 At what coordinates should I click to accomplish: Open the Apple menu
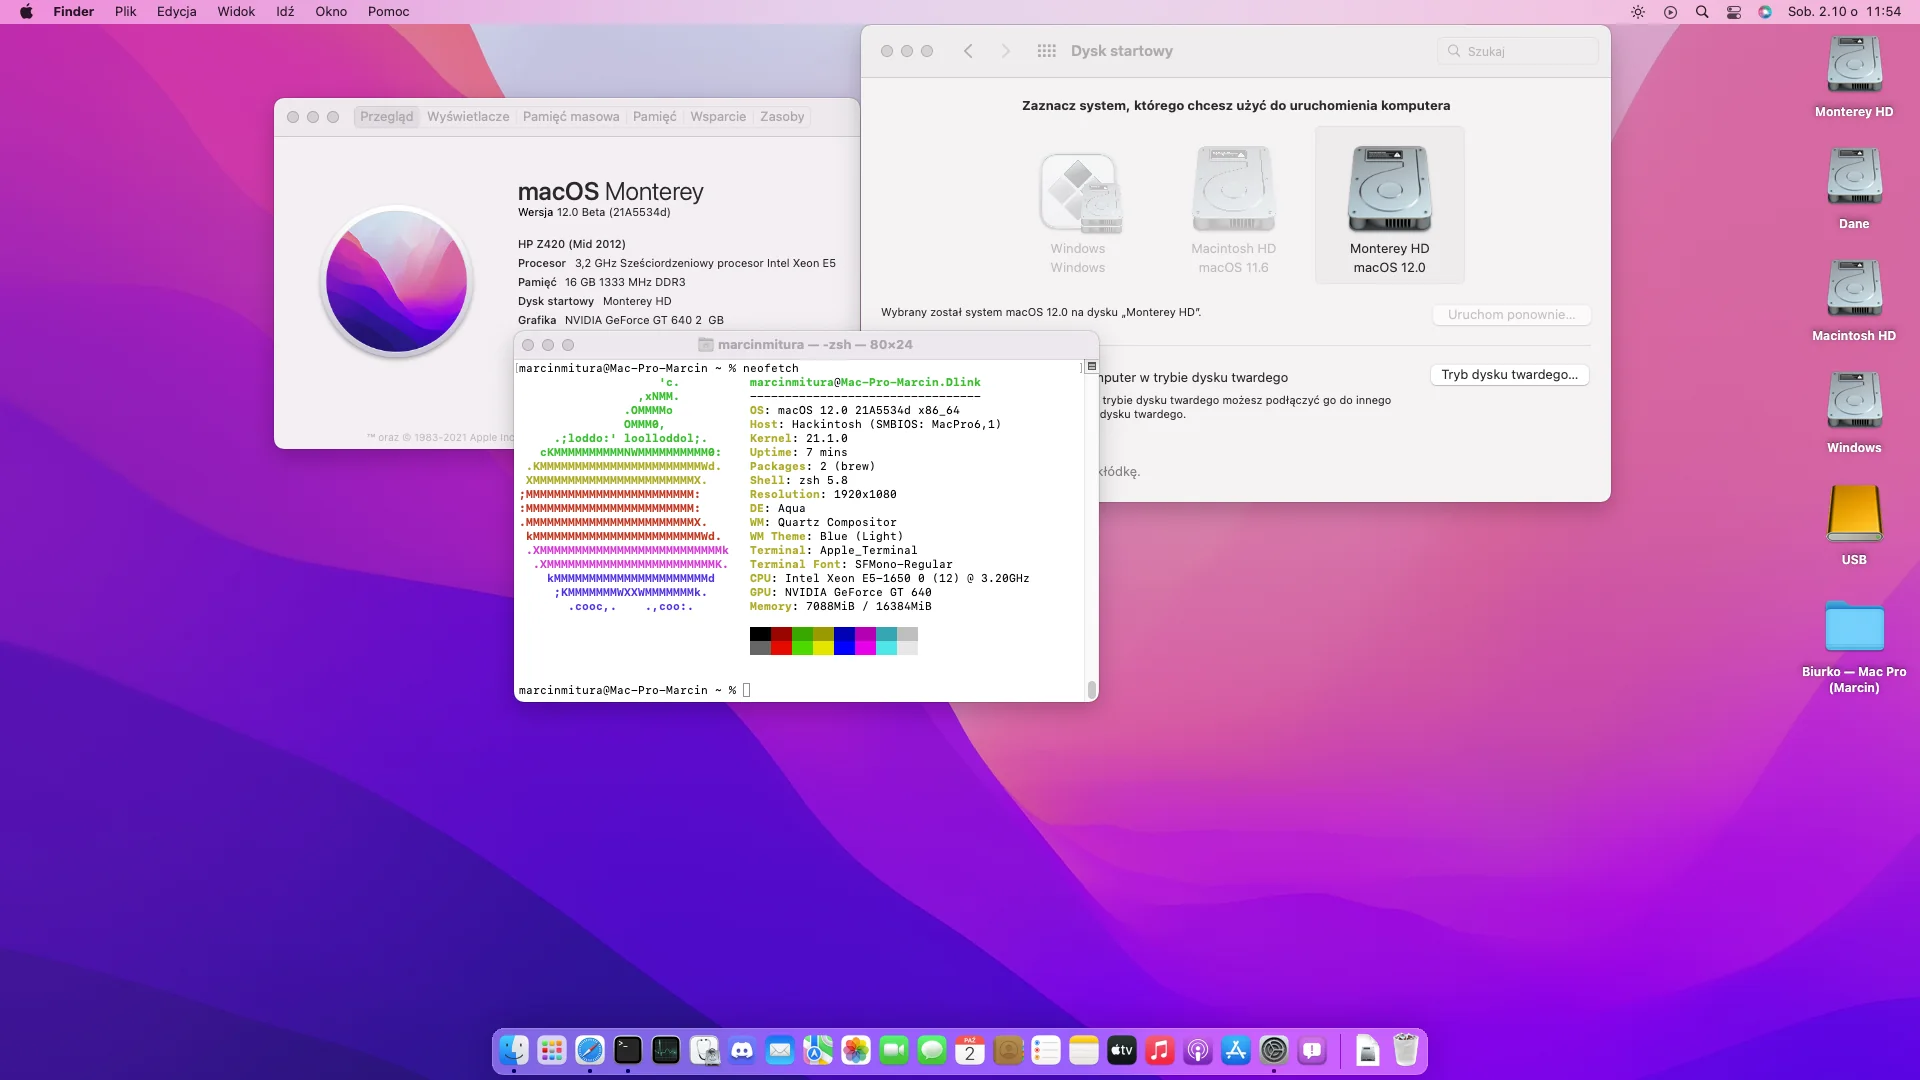27,12
